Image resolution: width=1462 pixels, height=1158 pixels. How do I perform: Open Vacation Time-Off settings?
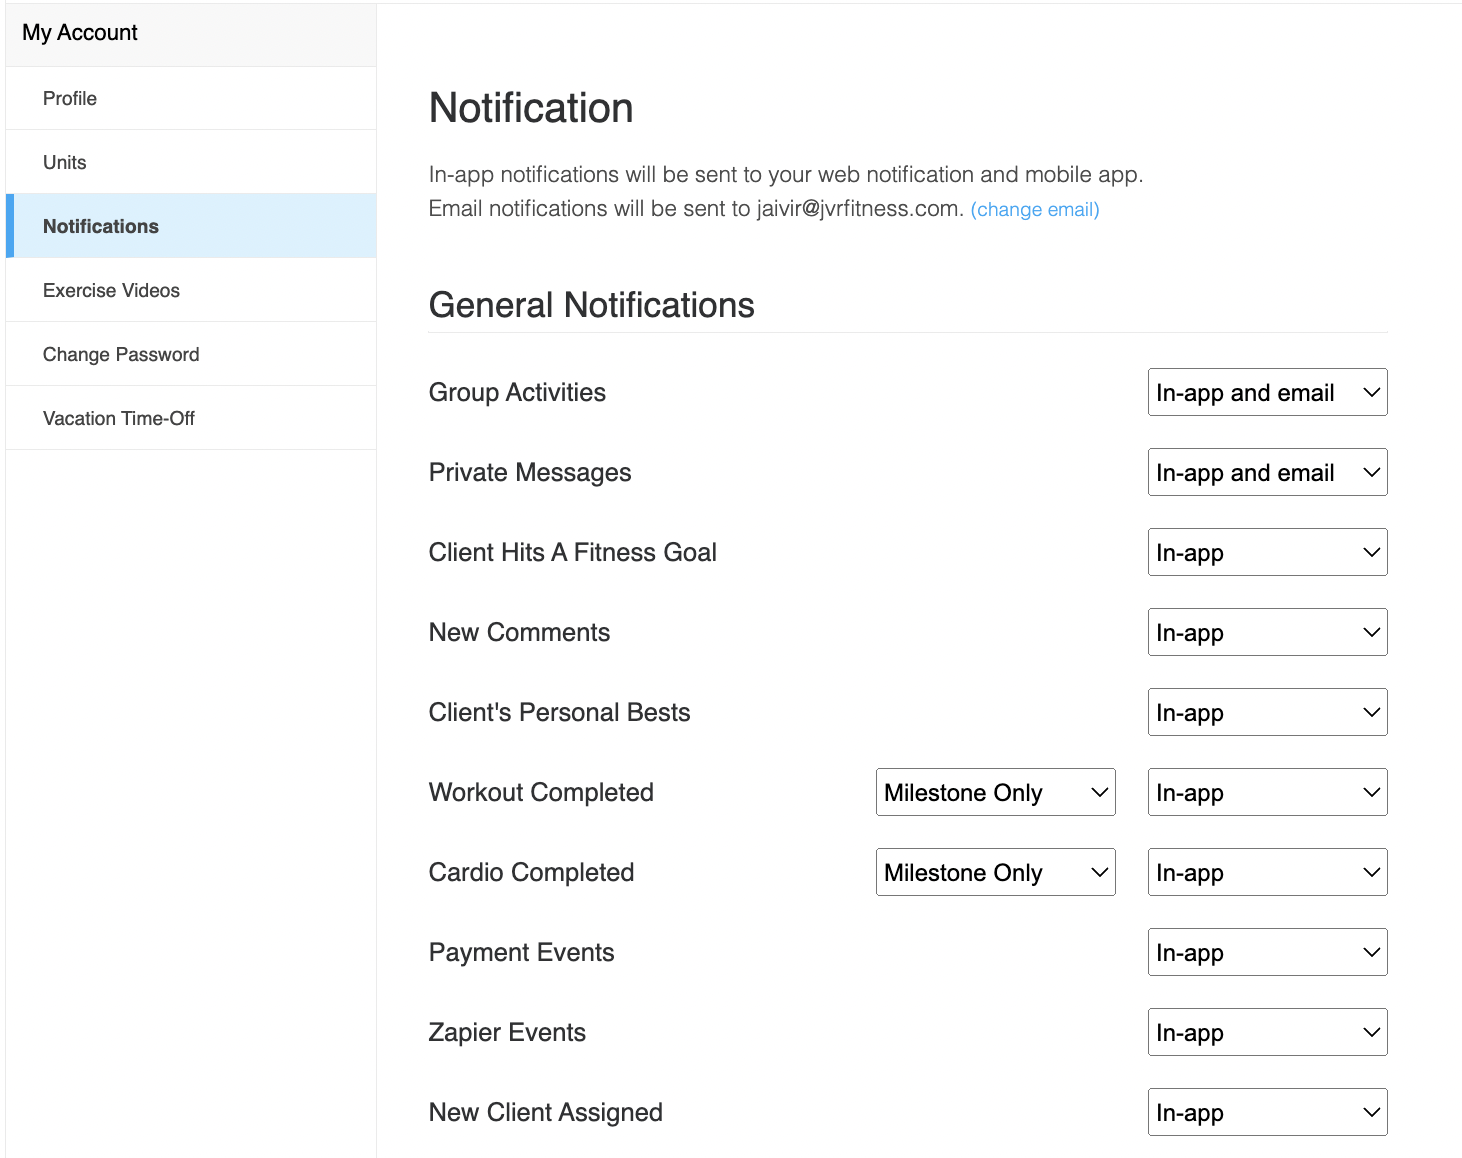click(191, 418)
